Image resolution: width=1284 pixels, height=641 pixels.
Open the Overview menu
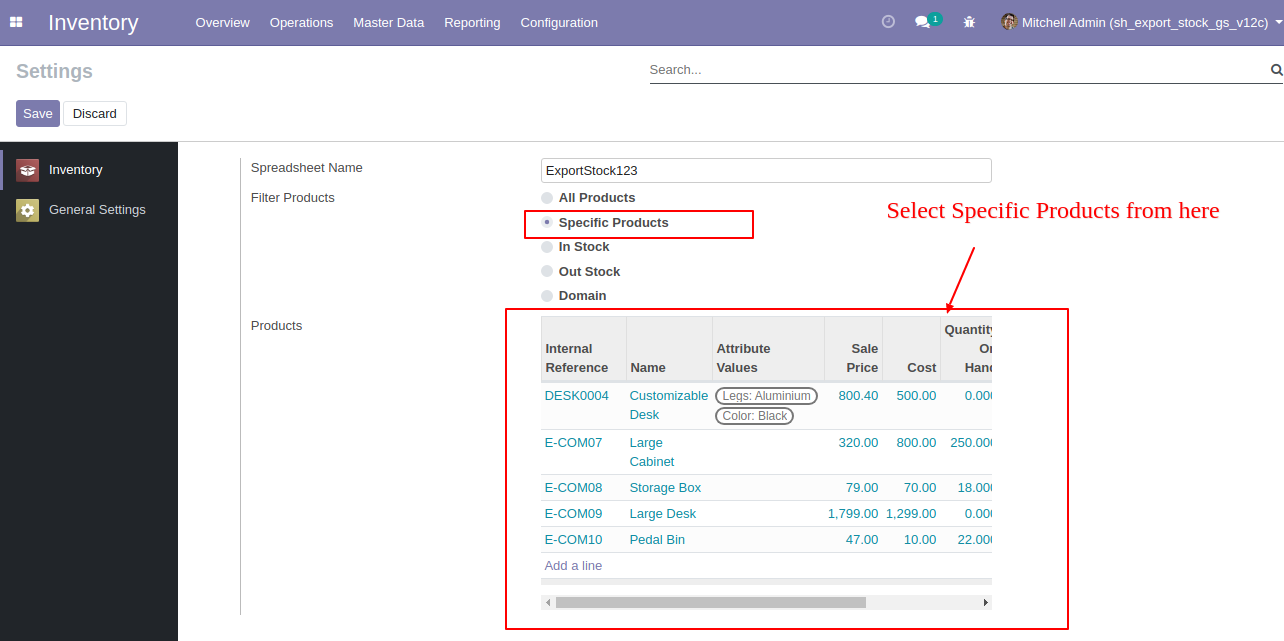223,22
